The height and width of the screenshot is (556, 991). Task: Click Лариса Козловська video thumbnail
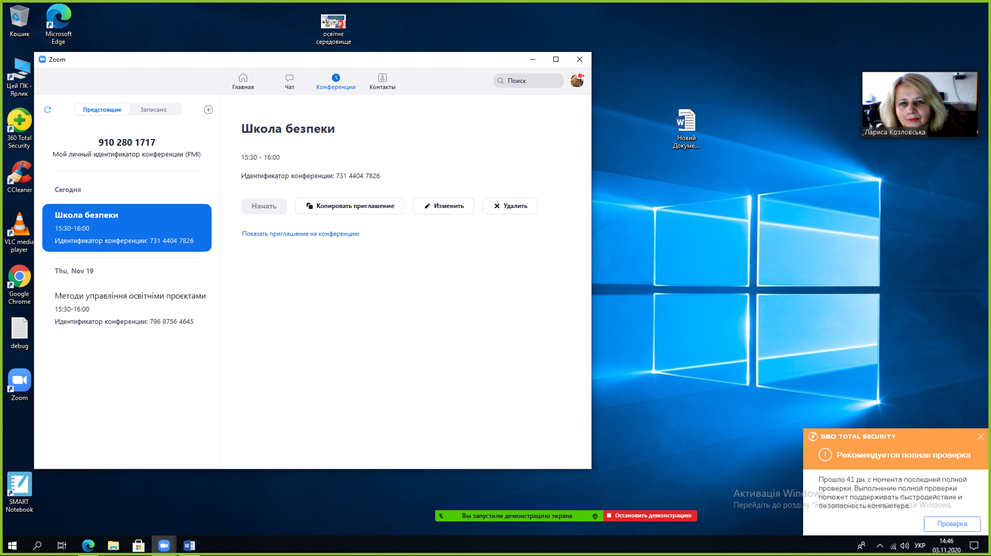pyautogui.click(x=920, y=104)
